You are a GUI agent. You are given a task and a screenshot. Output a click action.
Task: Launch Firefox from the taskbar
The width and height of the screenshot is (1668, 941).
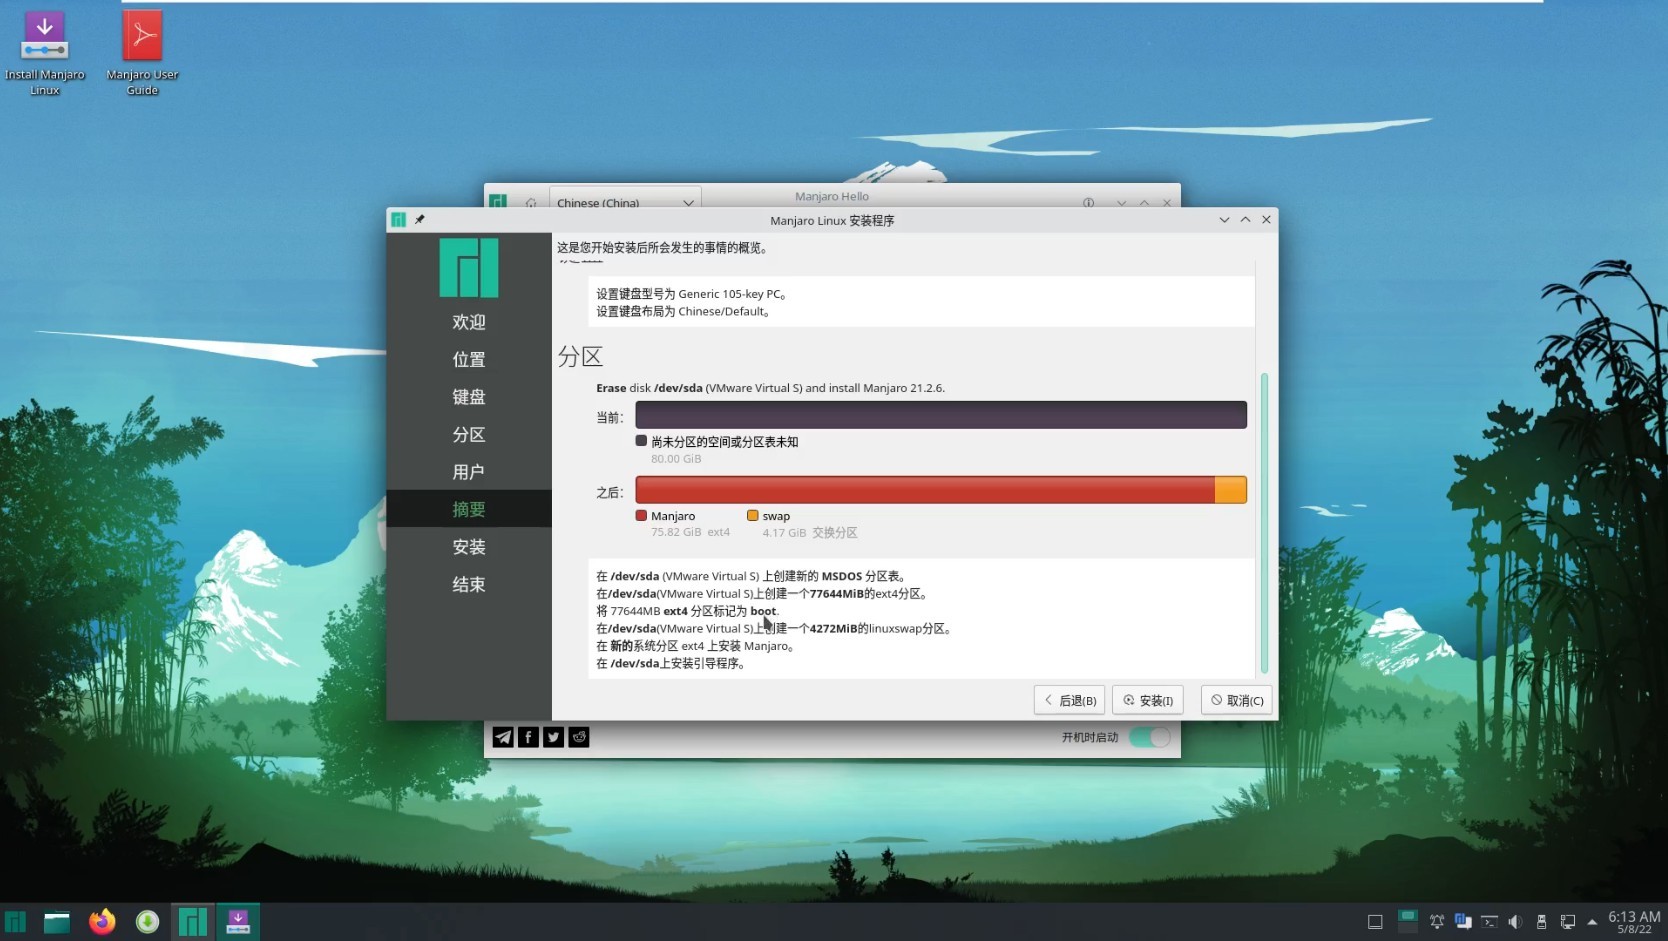click(x=102, y=921)
